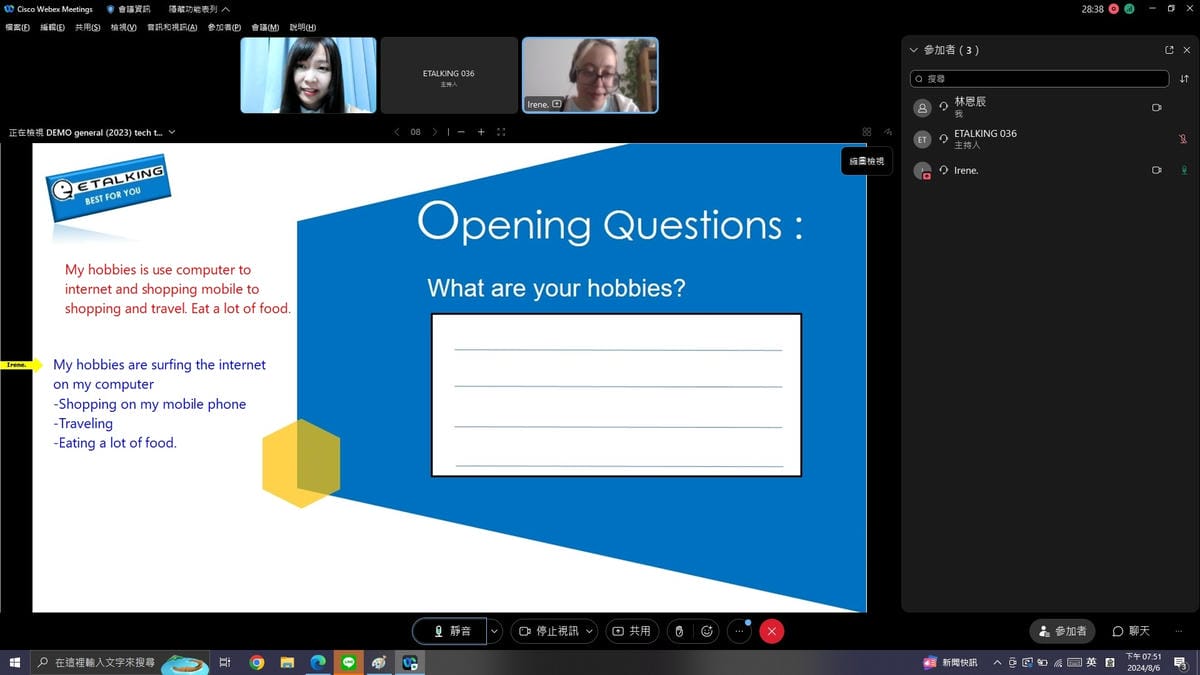The width and height of the screenshot is (1200, 675).
Task: Pop out the participants panel
Action: coord(1169,50)
